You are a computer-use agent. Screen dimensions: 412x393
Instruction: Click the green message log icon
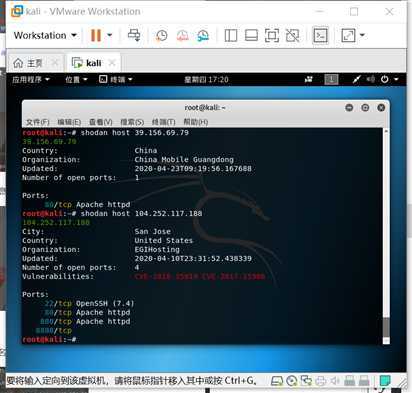click(x=385, y=380)
